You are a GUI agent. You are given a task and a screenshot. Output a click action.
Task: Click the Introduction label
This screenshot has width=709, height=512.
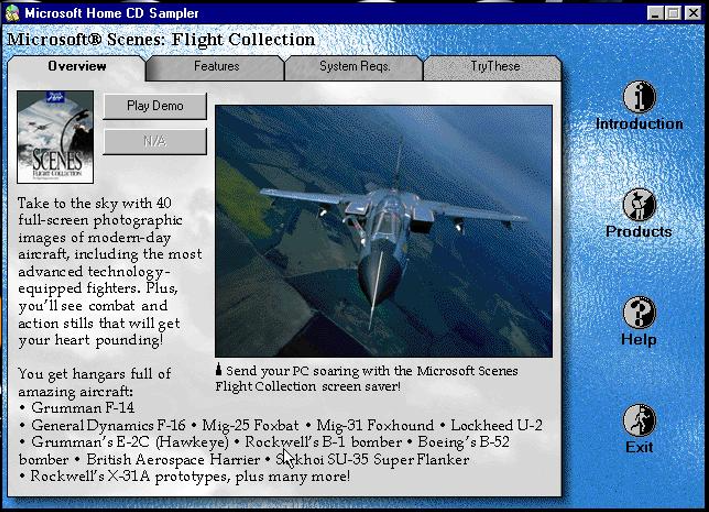tap(639, 124)
